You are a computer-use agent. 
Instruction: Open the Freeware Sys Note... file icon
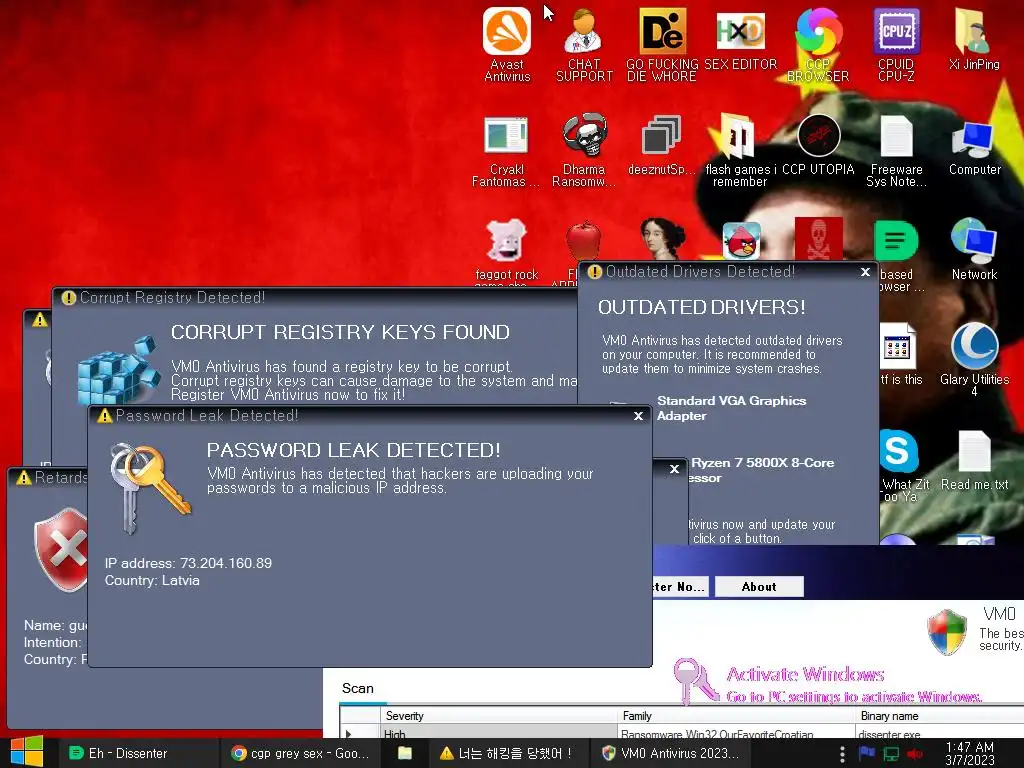pyautogui.click(x=896, y=152)
